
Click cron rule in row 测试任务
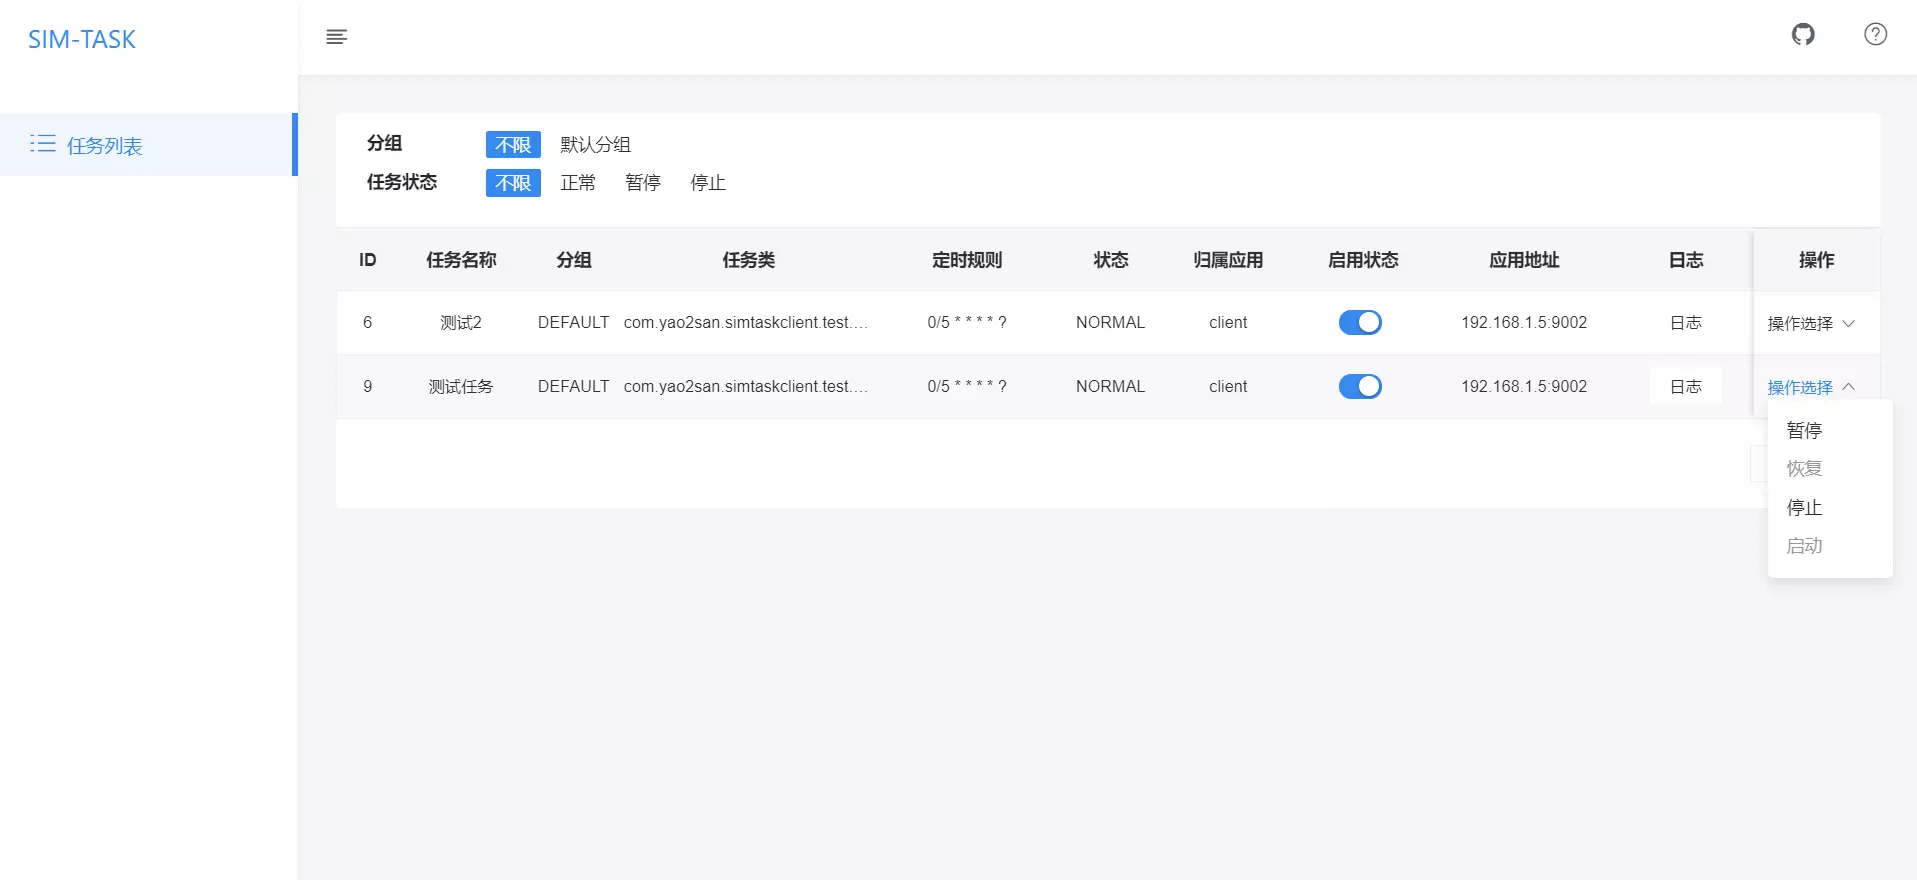pyautogui.click(x=967, y=386)
